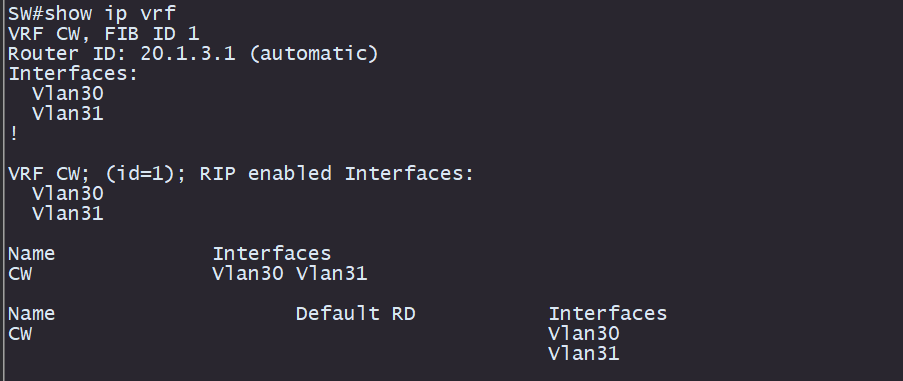Click the Router ID 20.1.3.1 value
The width and height of the screenshot is (903, 381).
[x=188, y=54]
